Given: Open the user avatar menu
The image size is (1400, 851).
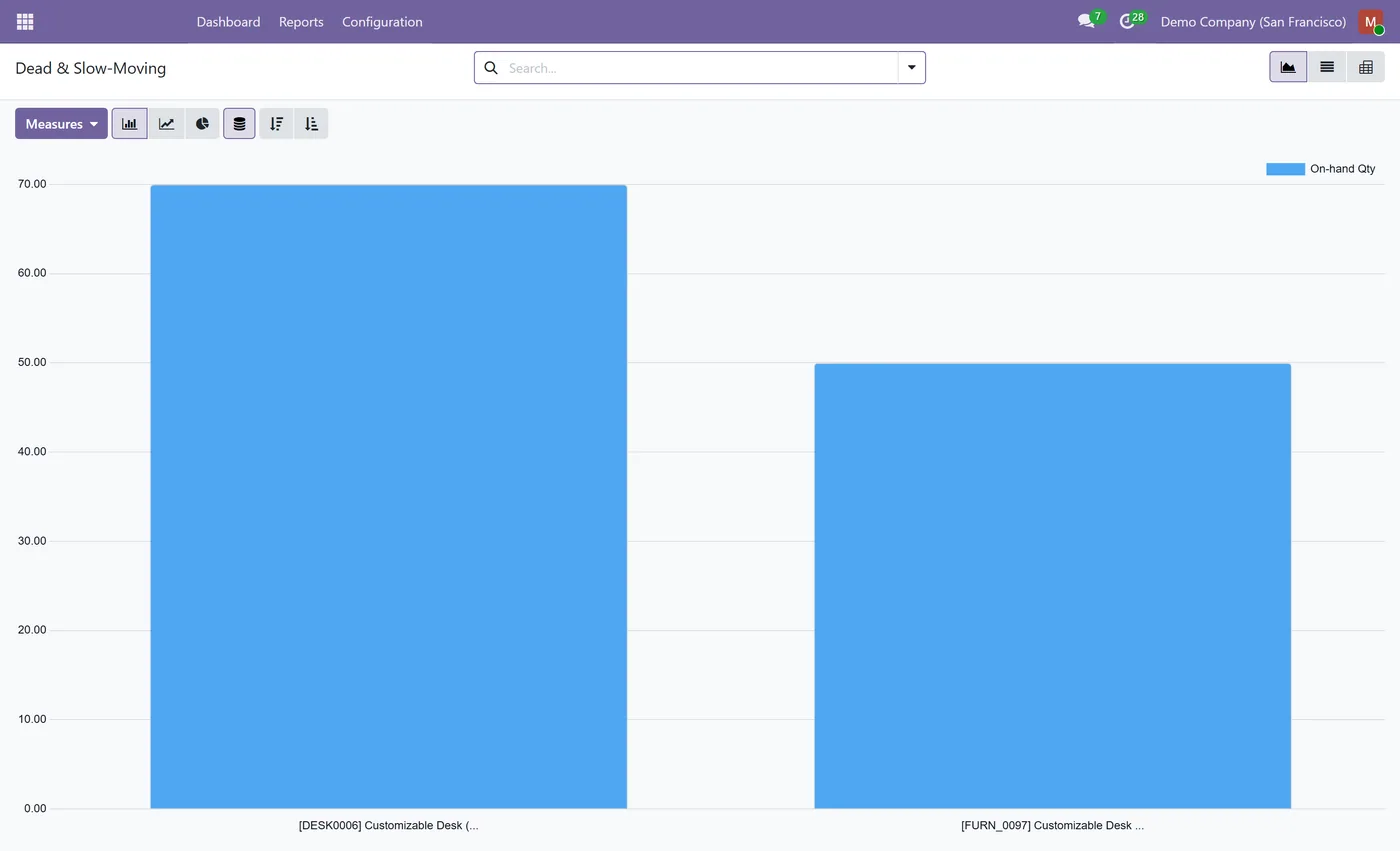Looking at the screenshot, I should tap(1370, 21).
